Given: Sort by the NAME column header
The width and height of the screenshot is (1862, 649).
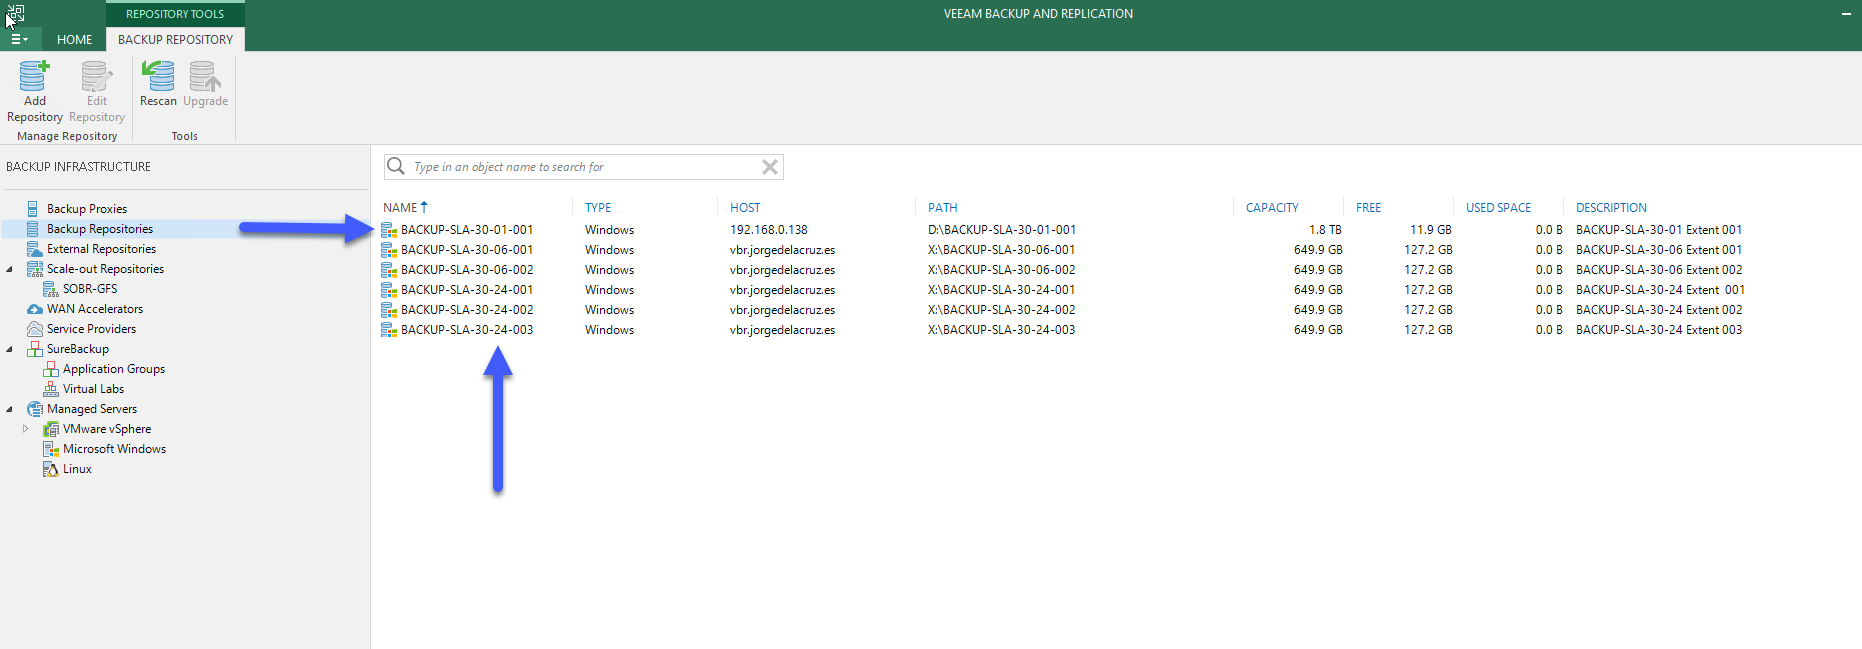Looking at the screenshot, I should [400, 208].
